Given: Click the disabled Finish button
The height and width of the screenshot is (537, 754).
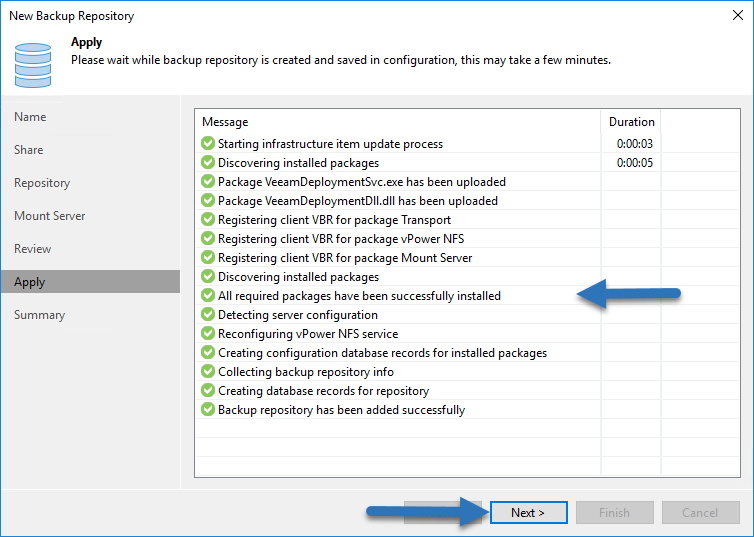Looking at the screenshot, I should pos(615,512).
